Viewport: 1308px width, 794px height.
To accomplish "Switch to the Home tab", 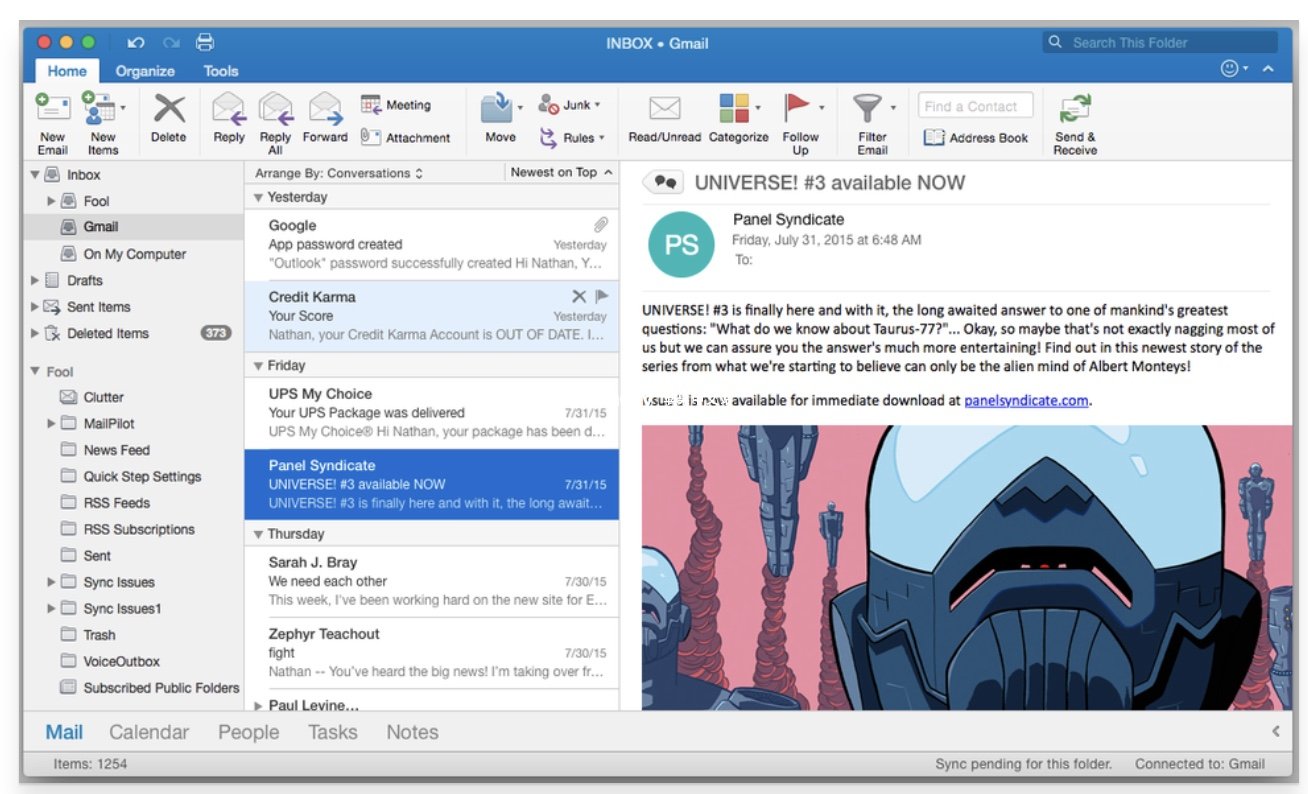I will tap(67, 71).
